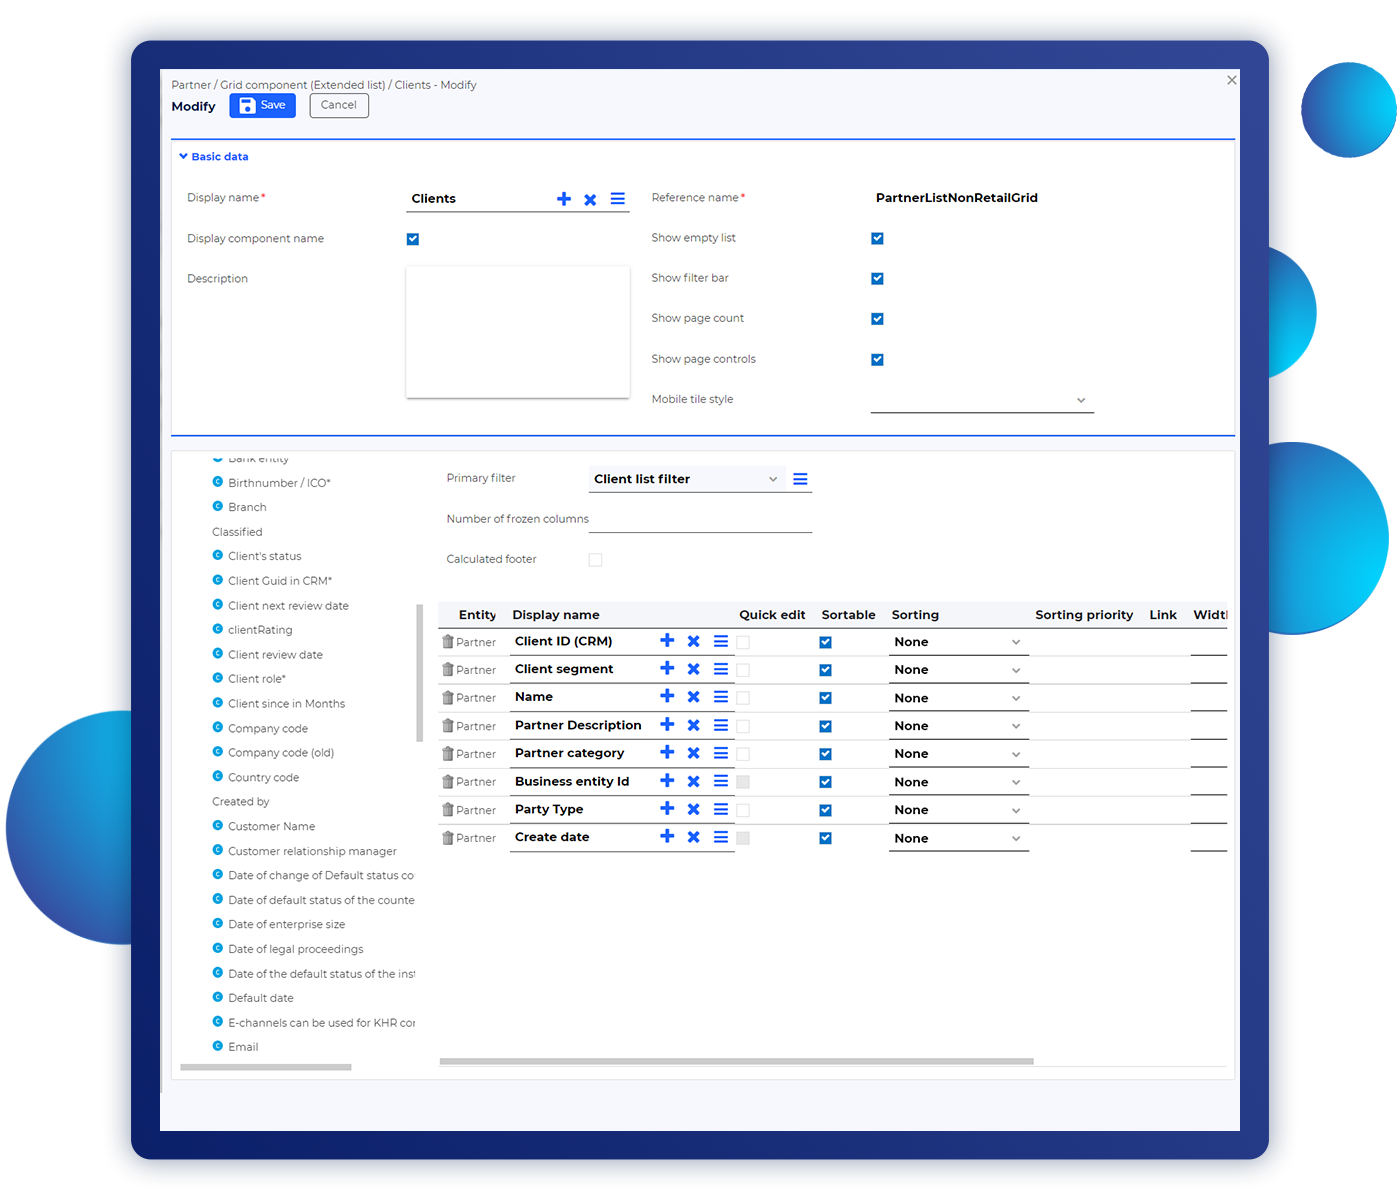Select Company code in field list
This screenshot has height=1200, width=1400.
pyautogui.click(x=267, y=729)
